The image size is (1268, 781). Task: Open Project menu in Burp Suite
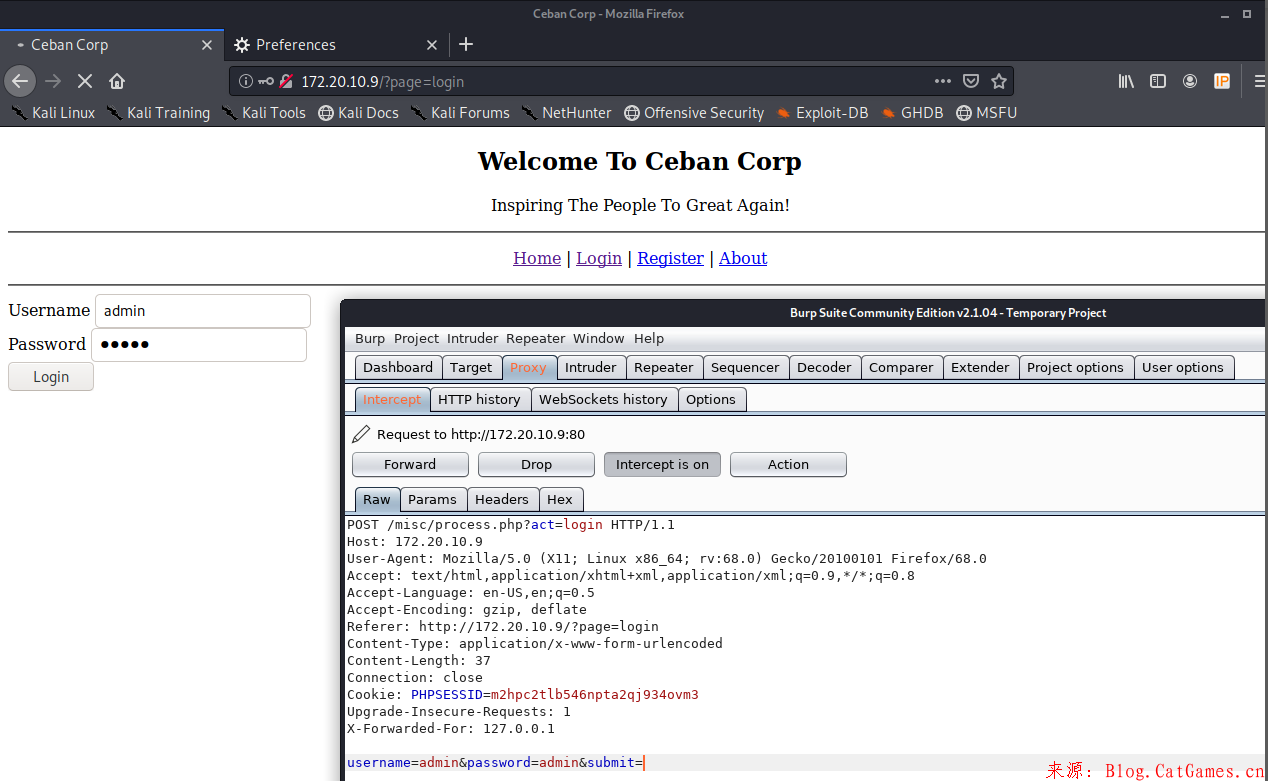(x=416, y=338)
